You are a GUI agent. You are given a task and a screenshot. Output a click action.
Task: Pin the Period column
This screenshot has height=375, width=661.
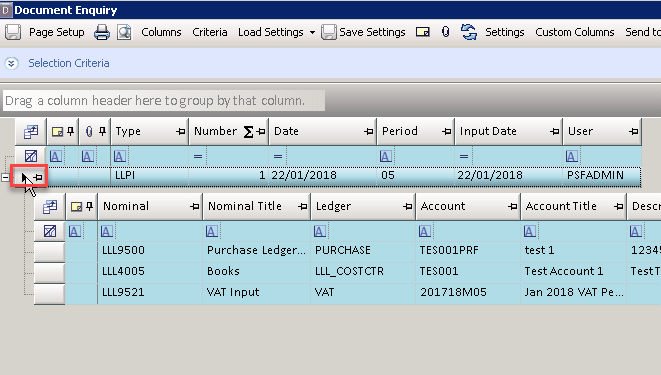tap(446, 132)
